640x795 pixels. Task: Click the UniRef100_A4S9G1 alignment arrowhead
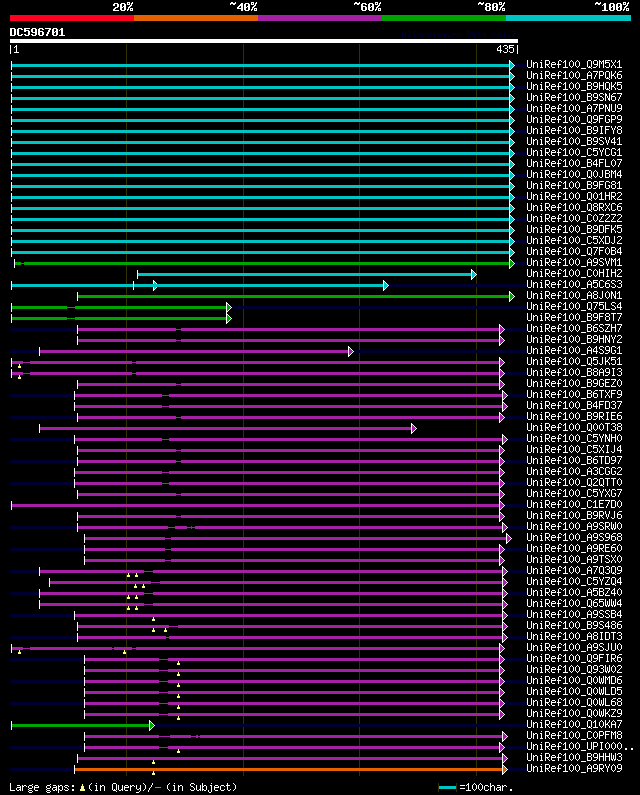[350, 351]
